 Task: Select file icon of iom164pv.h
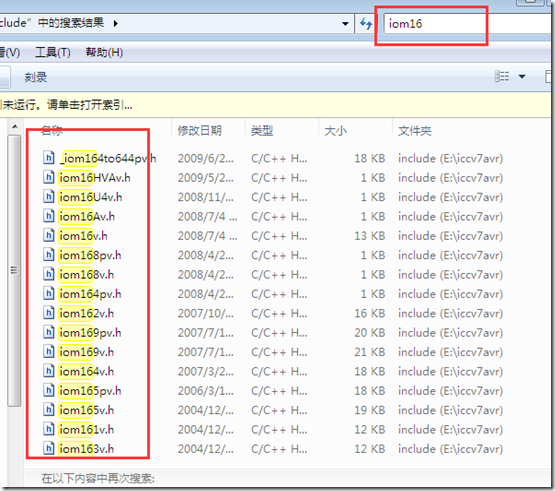coord(49,293)
